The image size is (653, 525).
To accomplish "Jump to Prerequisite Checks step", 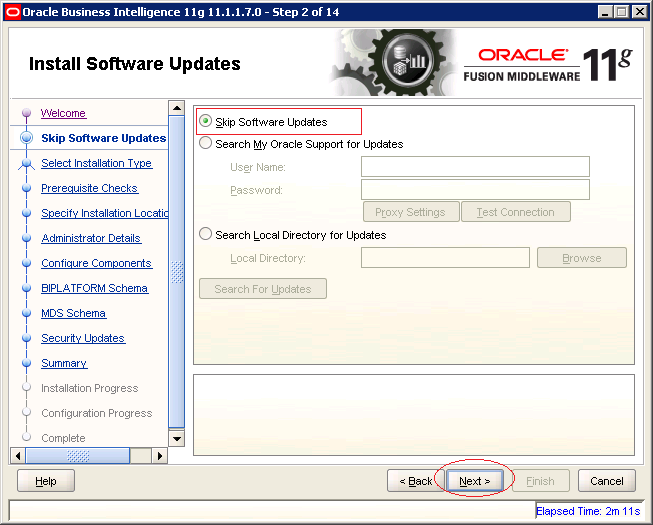I will coord(90,188).
